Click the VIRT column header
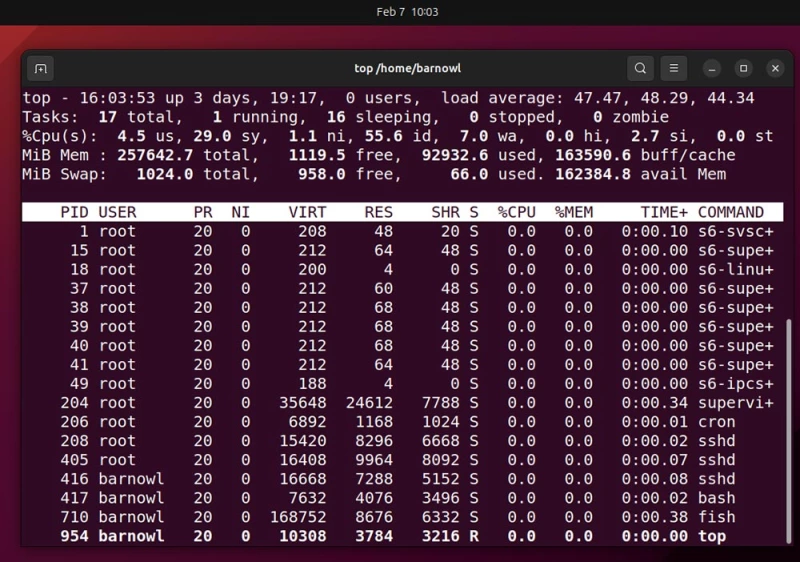 pyautogui.click(x=307, y=212)
